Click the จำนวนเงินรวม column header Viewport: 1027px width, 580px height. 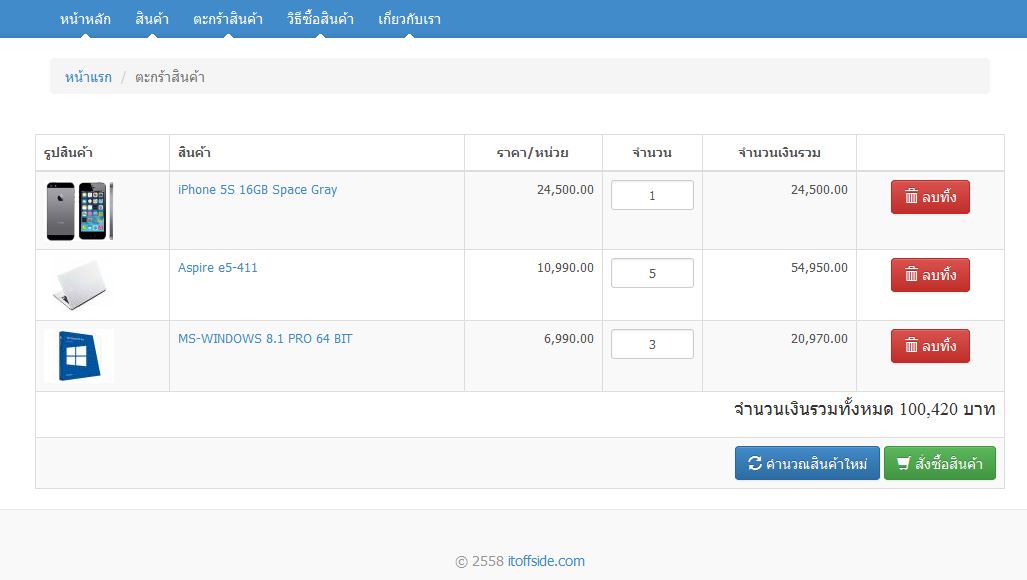point(779,153)
